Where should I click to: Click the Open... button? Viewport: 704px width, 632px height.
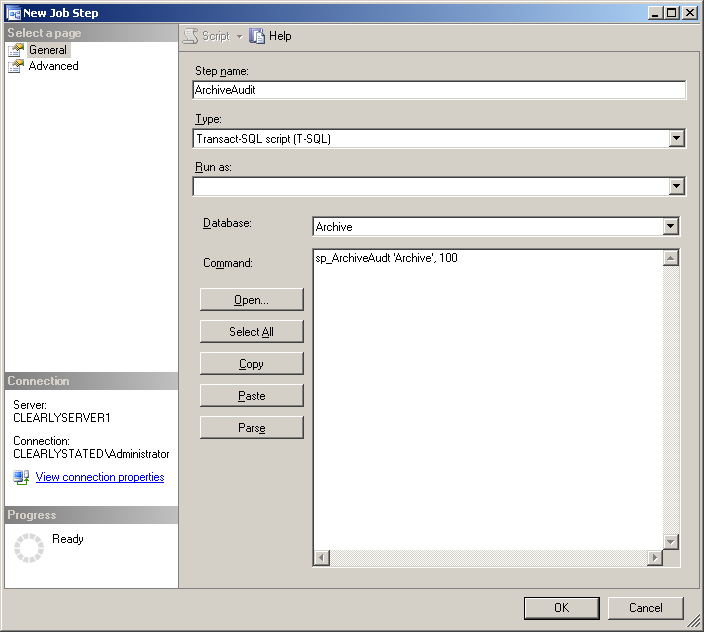click(x=251, y=300)
